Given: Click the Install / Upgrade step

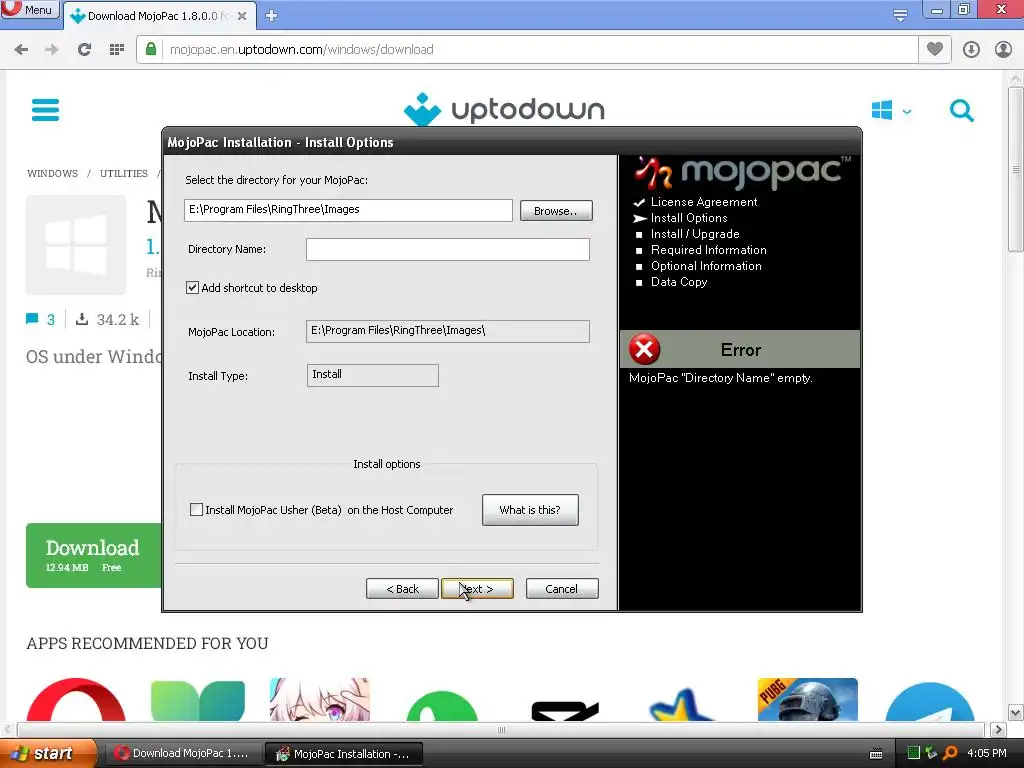Looking at the screenshot, I should point(695,234).
